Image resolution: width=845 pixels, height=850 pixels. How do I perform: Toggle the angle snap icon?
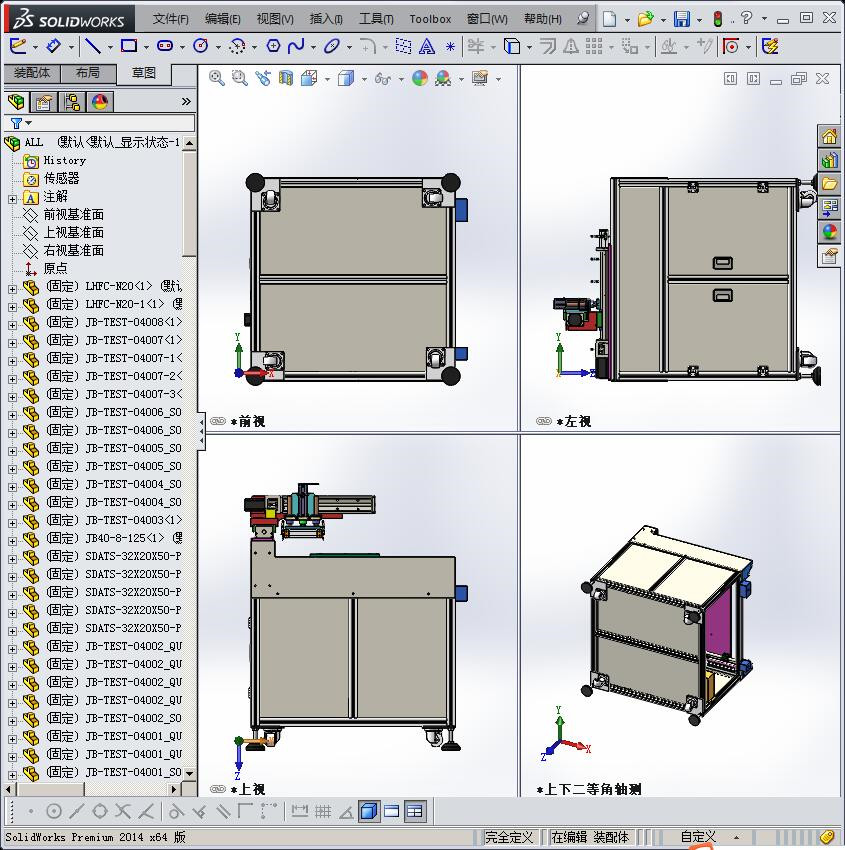346,812
